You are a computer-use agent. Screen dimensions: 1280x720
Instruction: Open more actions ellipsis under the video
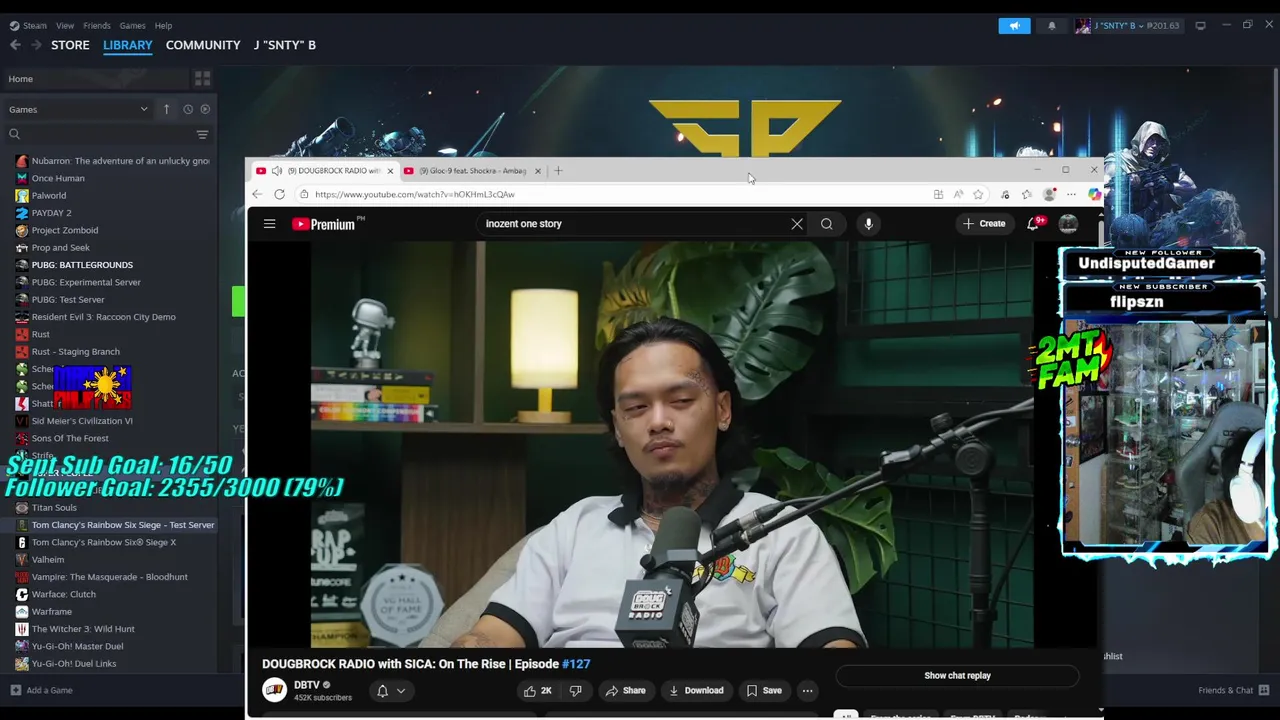(807, 691)
